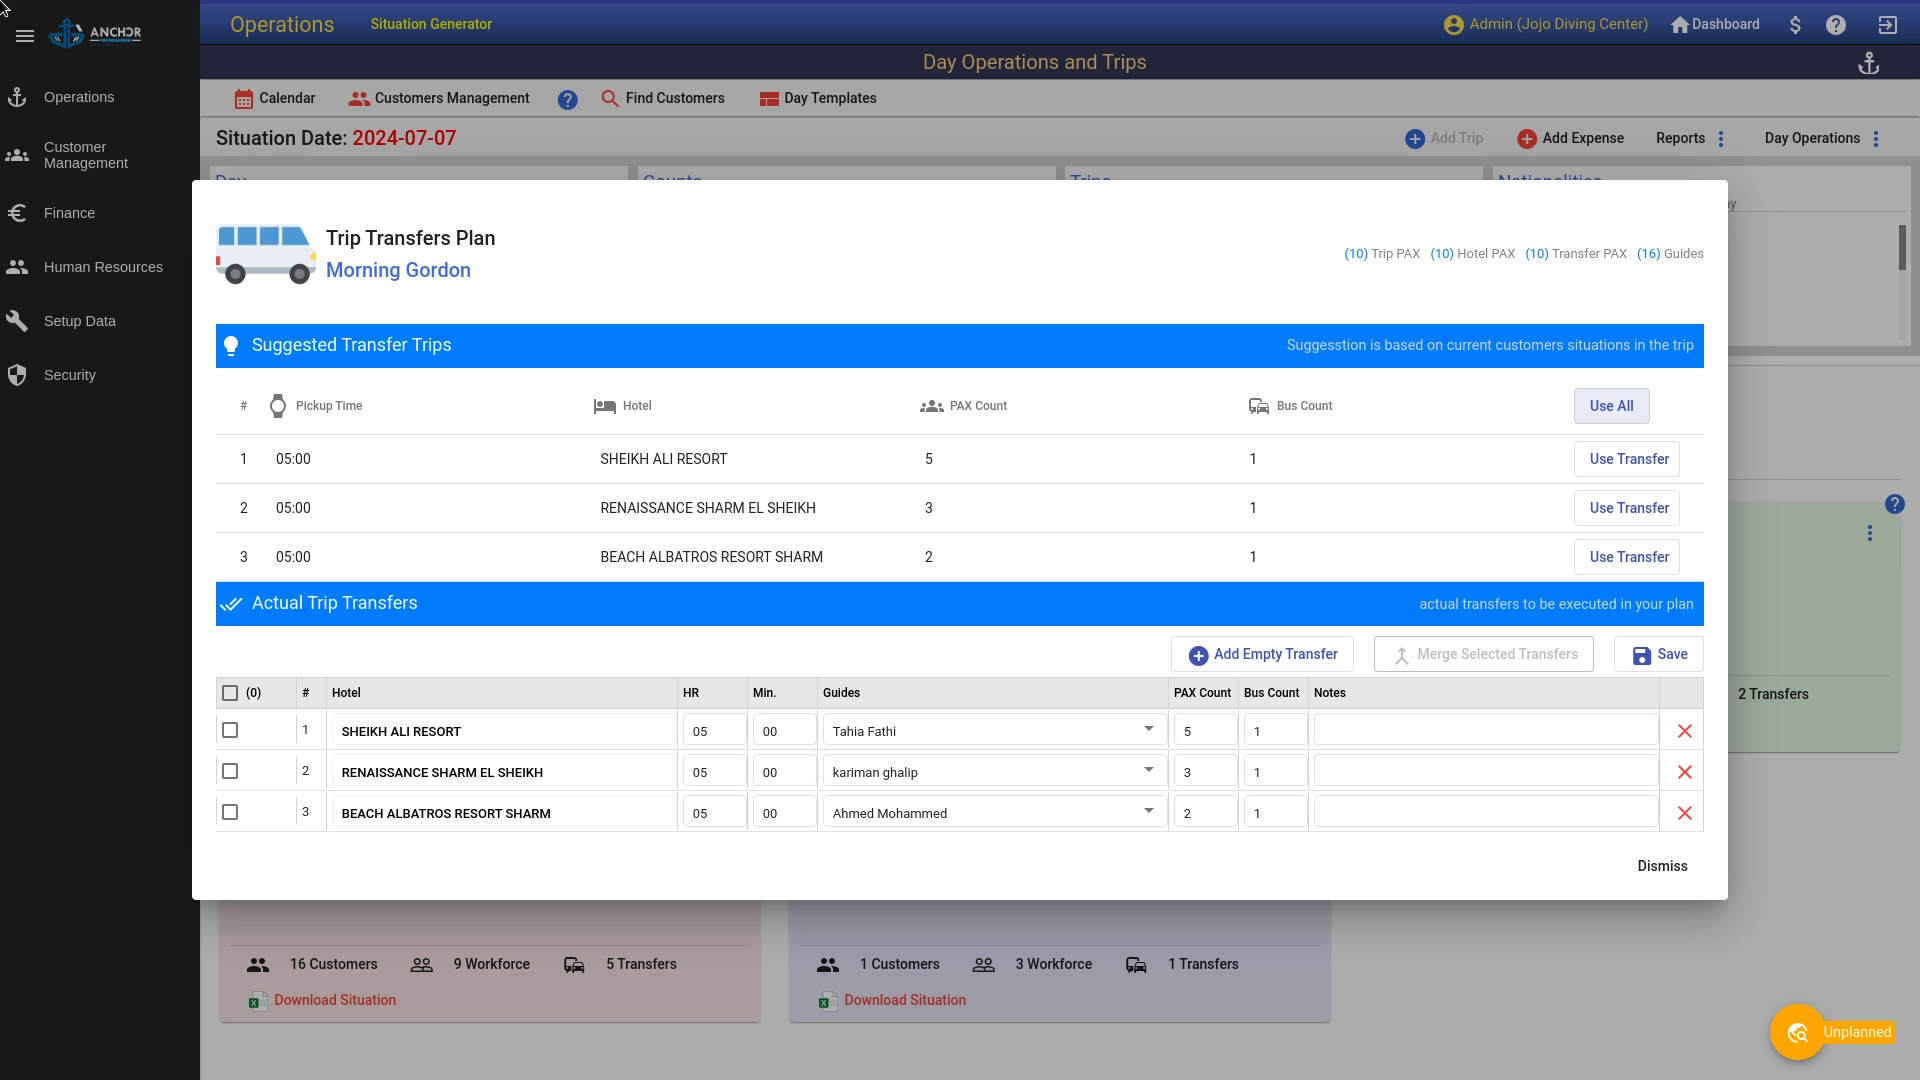Expand the Guides dropdown for Sheikh Ali Resort

(x=1145, y=729)
